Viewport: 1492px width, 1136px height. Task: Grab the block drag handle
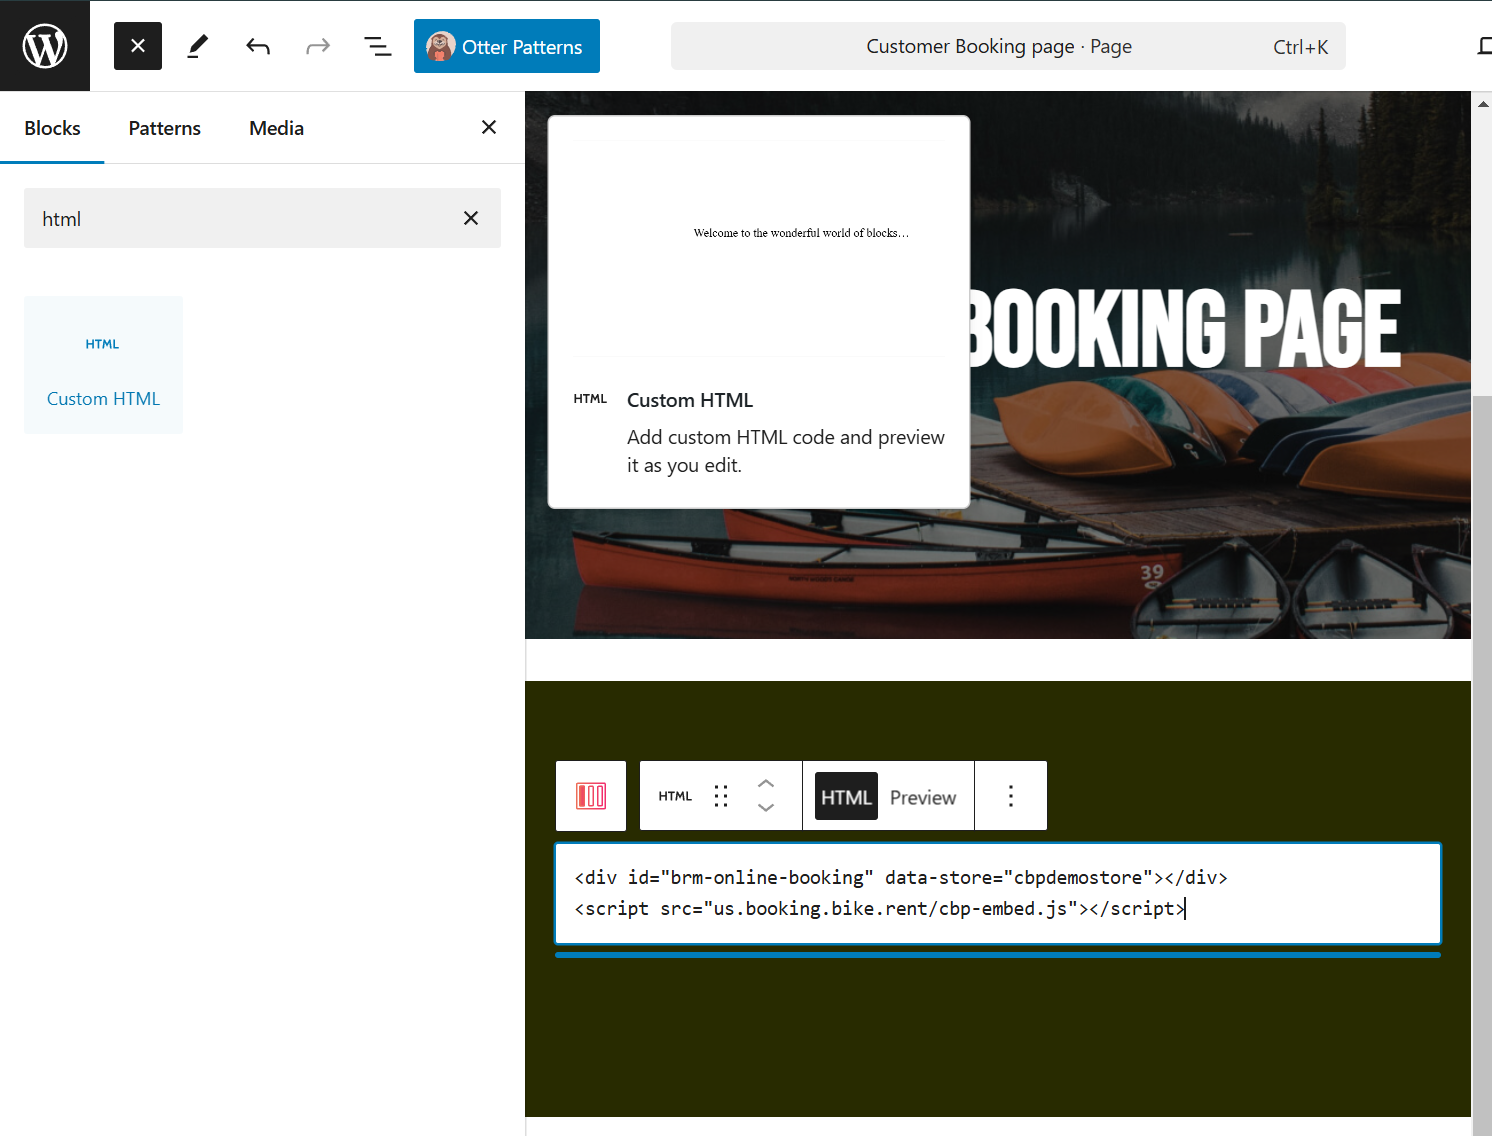(721, 796)
